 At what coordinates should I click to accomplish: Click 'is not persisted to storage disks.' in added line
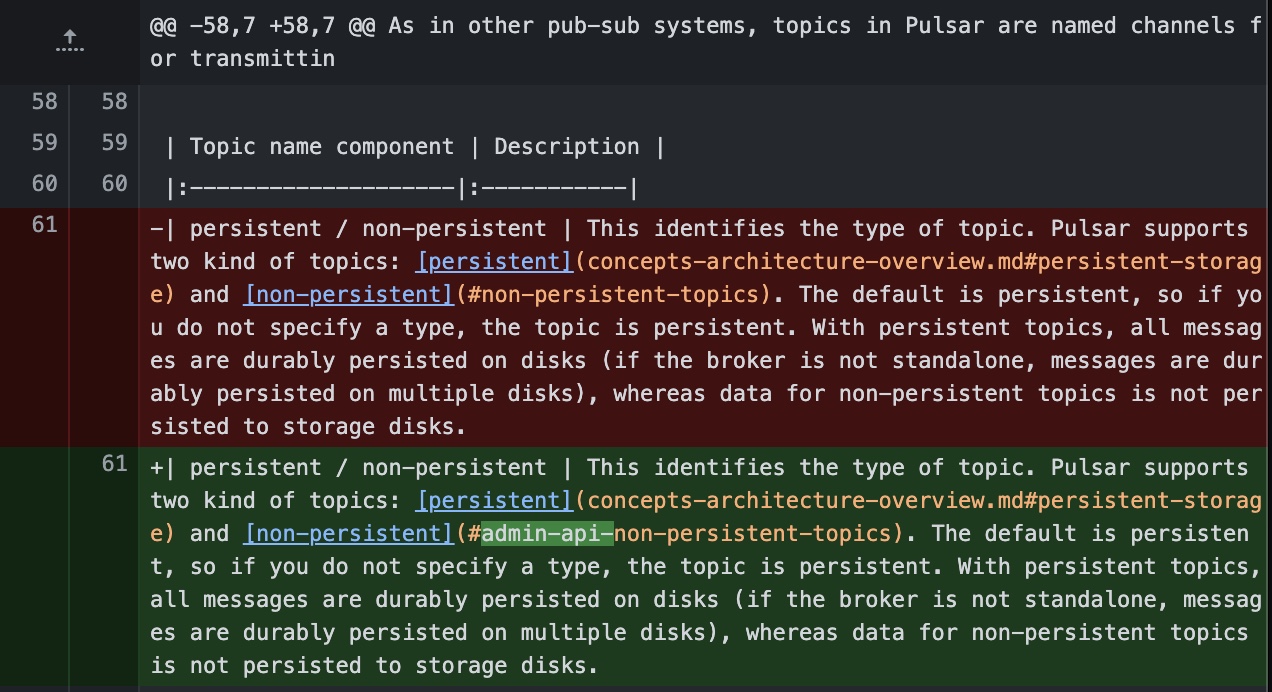[x=375, y=665]
